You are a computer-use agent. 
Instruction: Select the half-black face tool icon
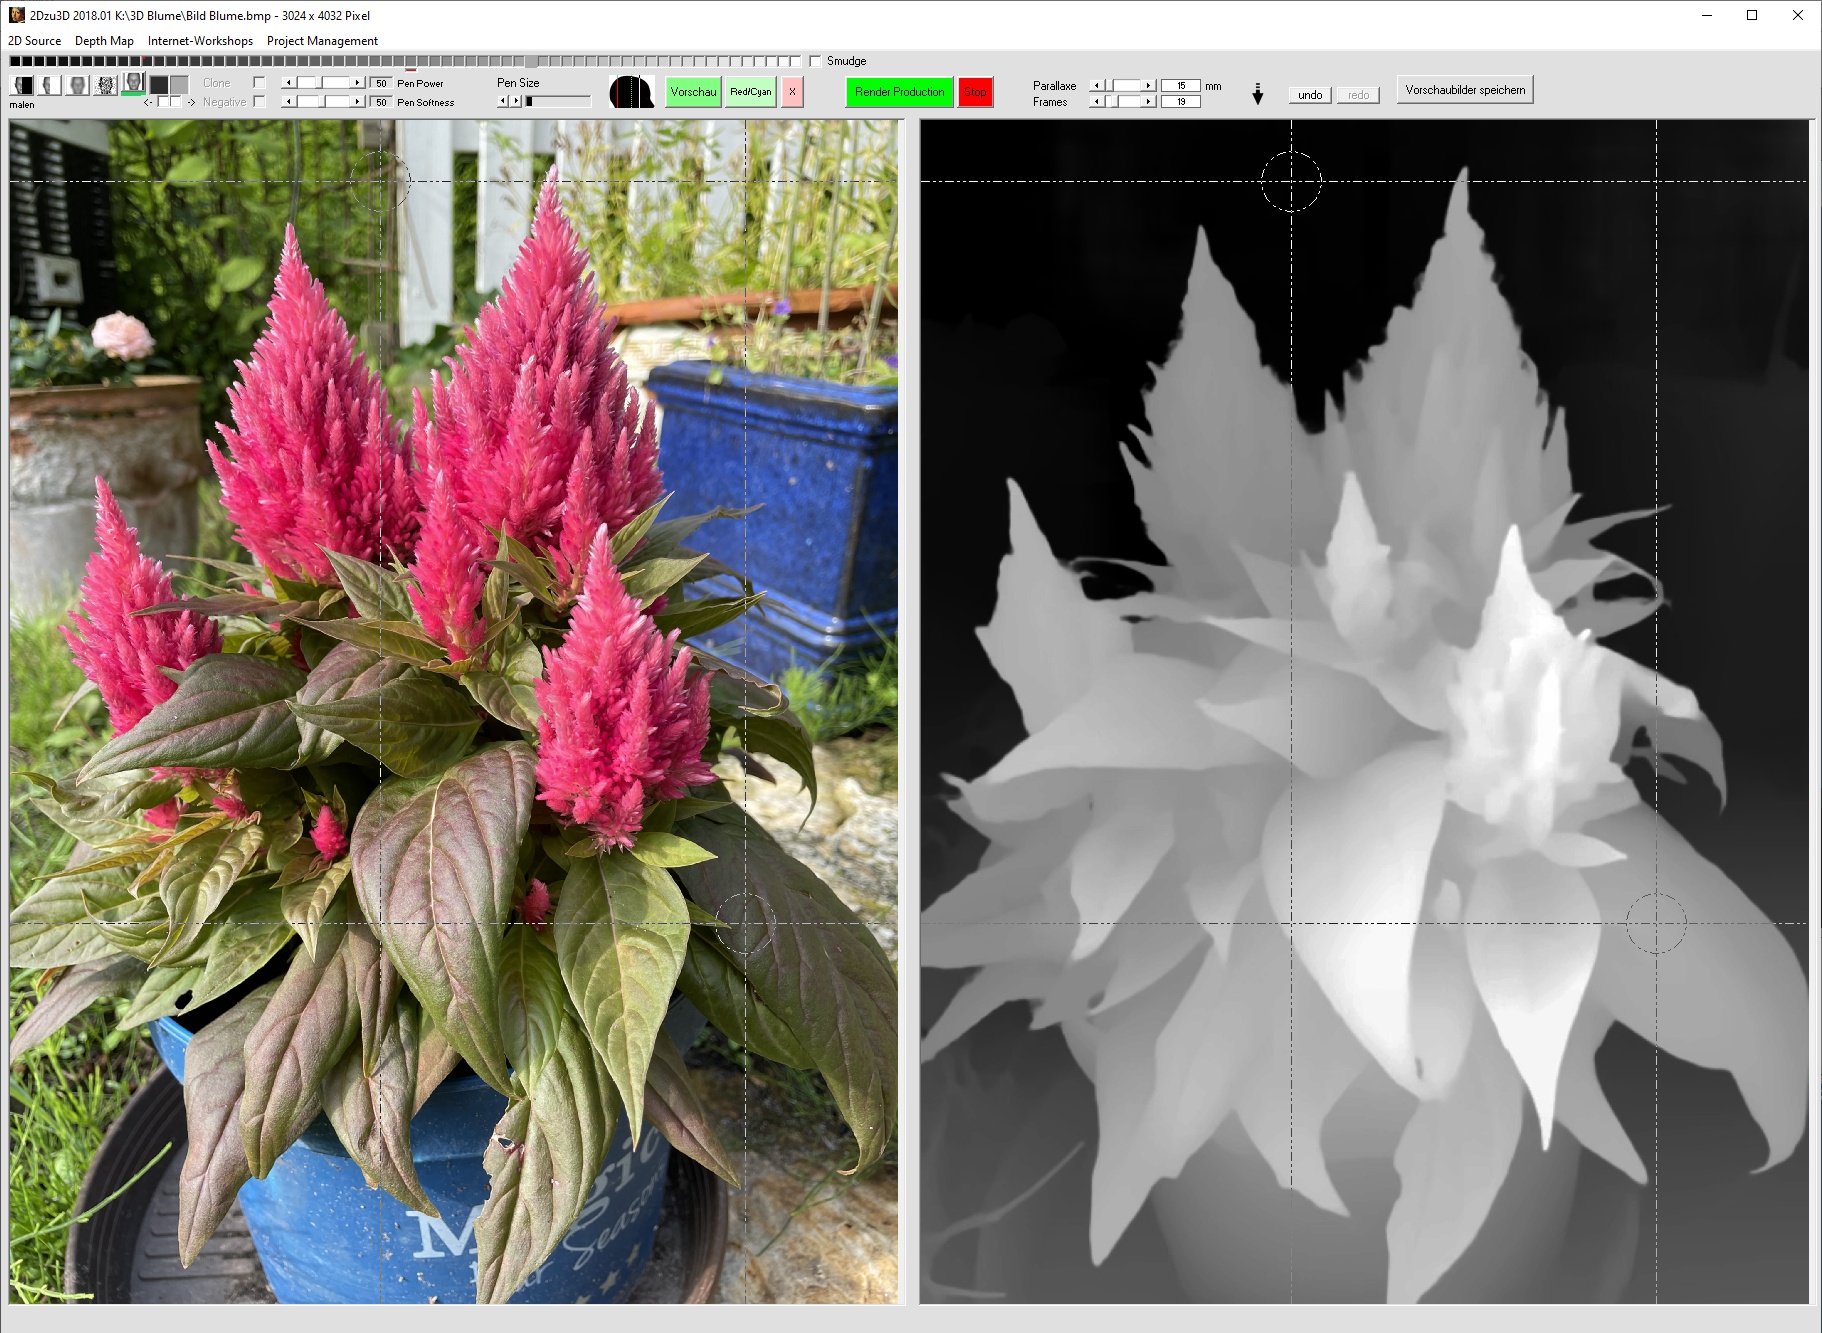pos(21,86)
